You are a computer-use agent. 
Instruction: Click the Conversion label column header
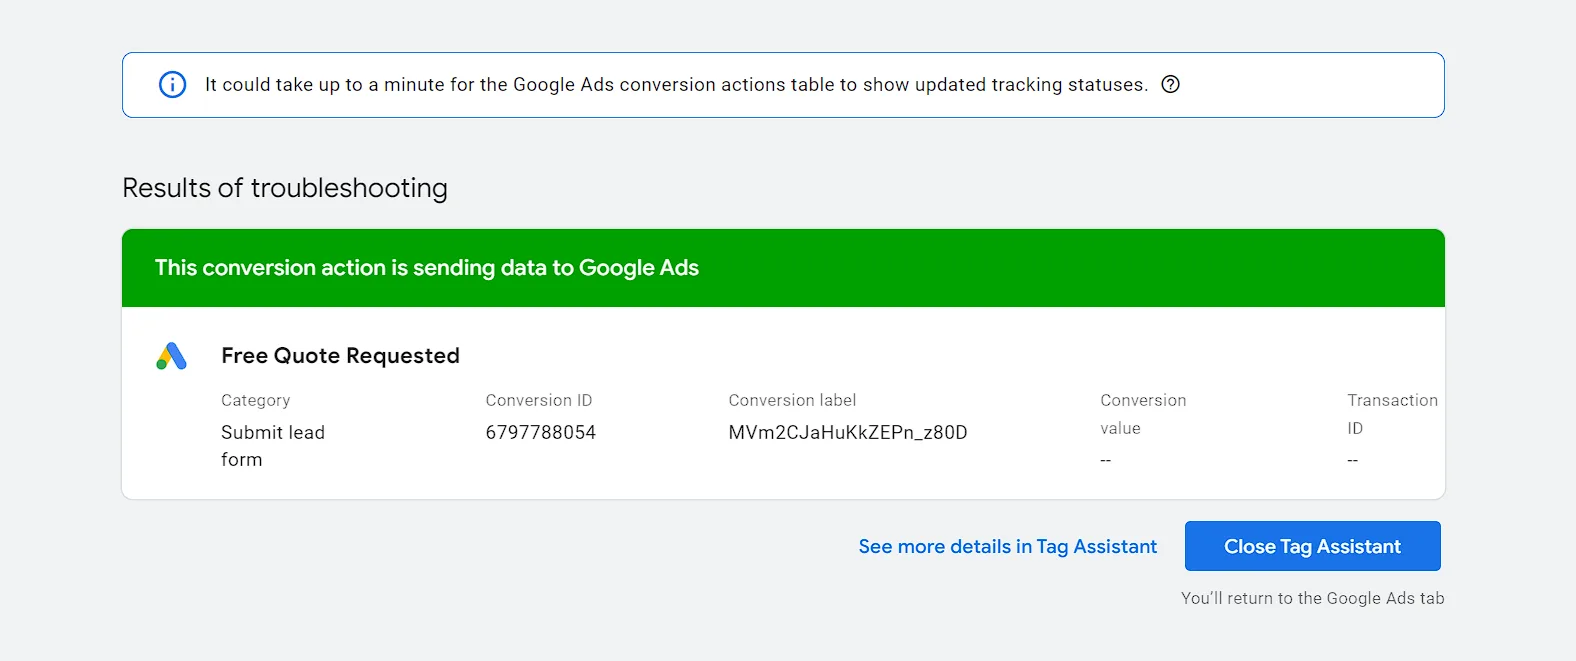(x=792, y=400)
